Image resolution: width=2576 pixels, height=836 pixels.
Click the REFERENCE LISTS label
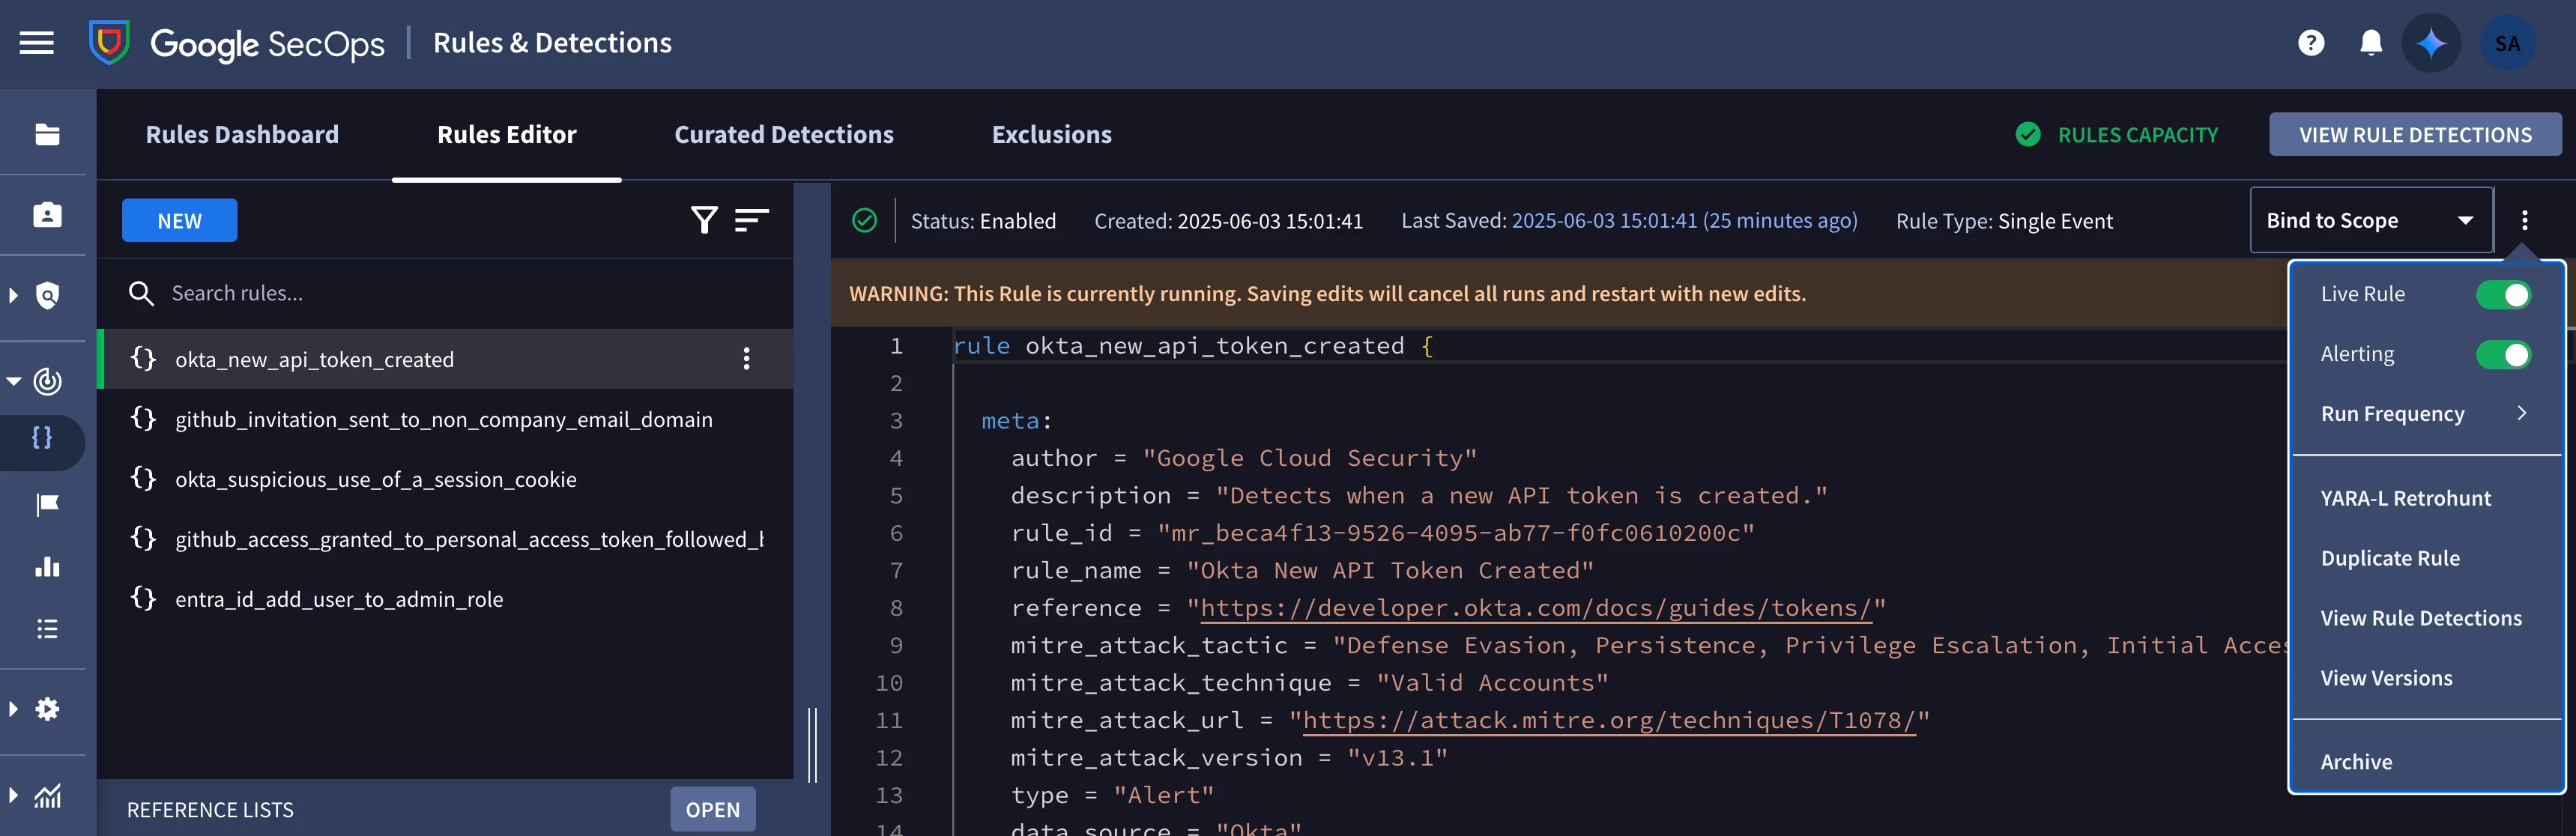210,809
